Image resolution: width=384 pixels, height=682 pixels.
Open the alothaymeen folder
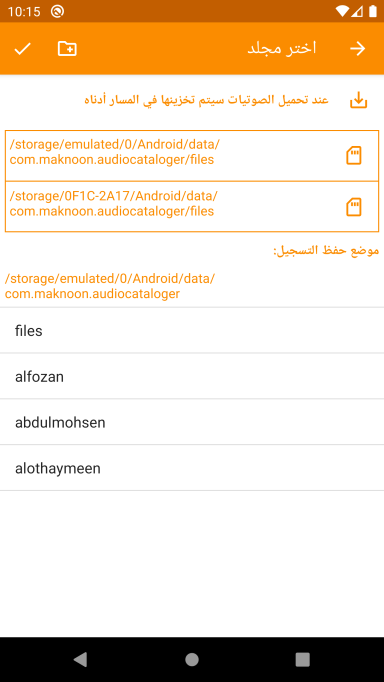pyautogui.click(x=192, y=468)
